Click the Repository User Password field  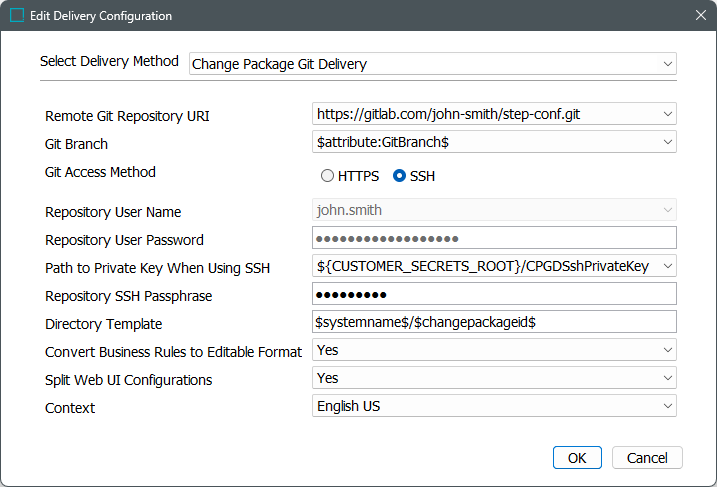point(495,238)
